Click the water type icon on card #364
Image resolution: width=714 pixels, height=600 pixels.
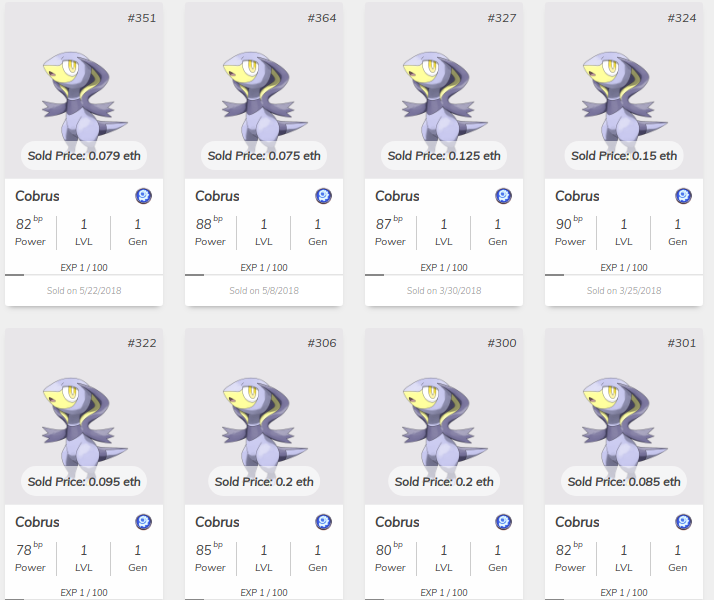pos(323,196)
